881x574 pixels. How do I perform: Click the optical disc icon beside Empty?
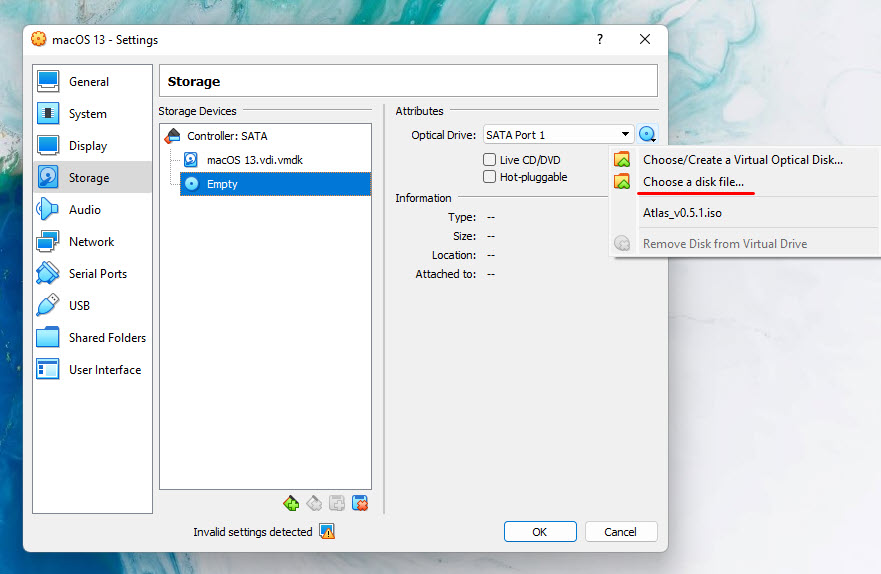[192, 184]
